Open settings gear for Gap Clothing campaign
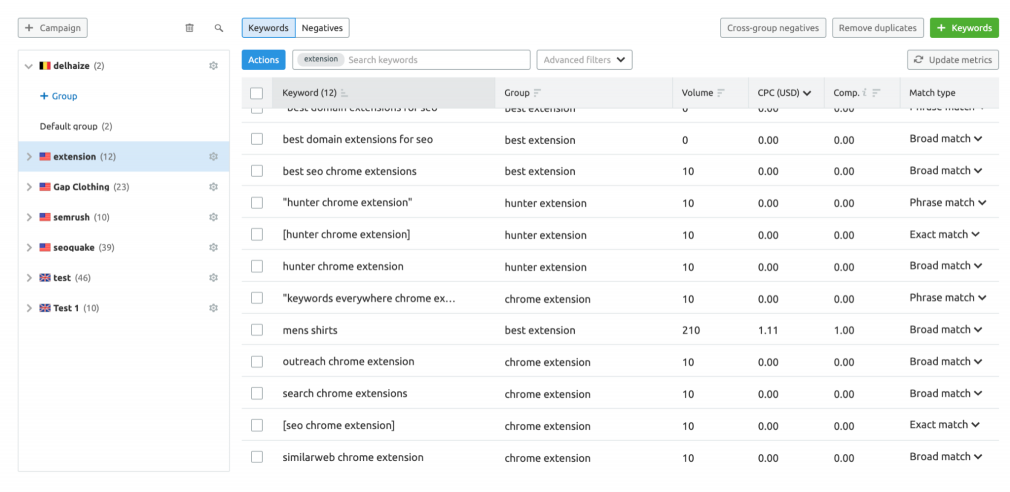 213,187
